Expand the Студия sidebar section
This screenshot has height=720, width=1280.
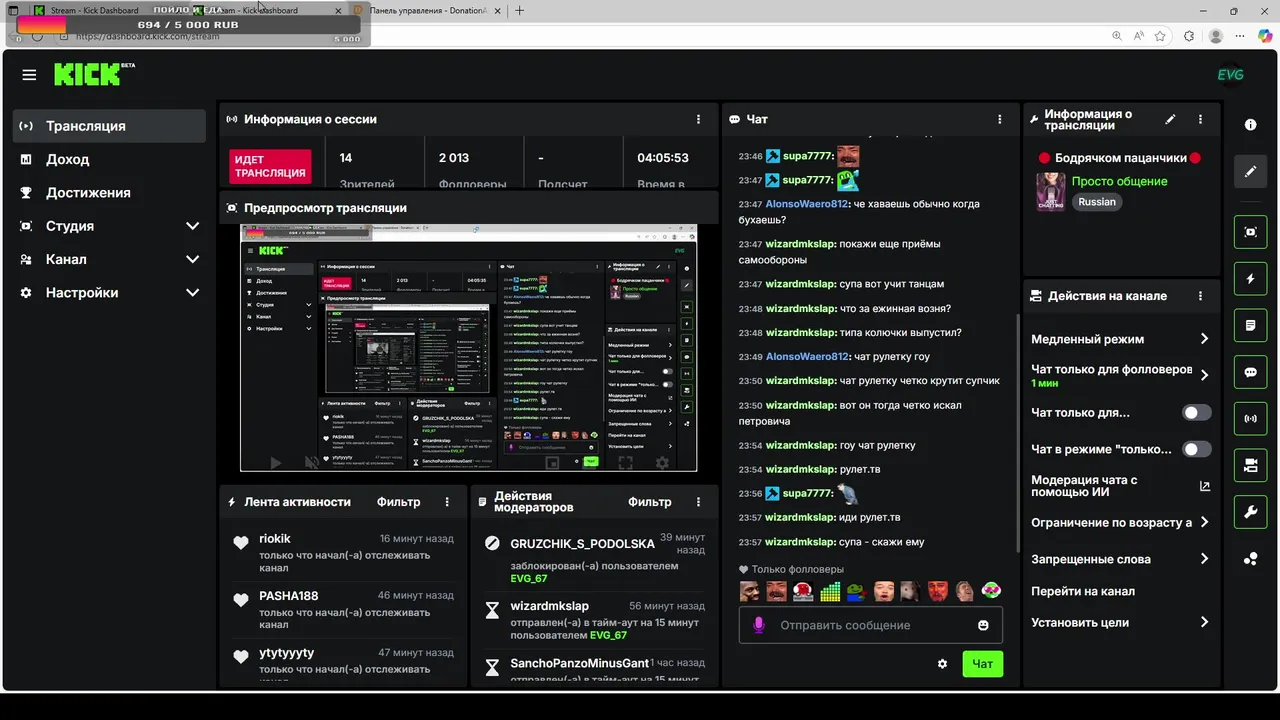coord(110,226)
